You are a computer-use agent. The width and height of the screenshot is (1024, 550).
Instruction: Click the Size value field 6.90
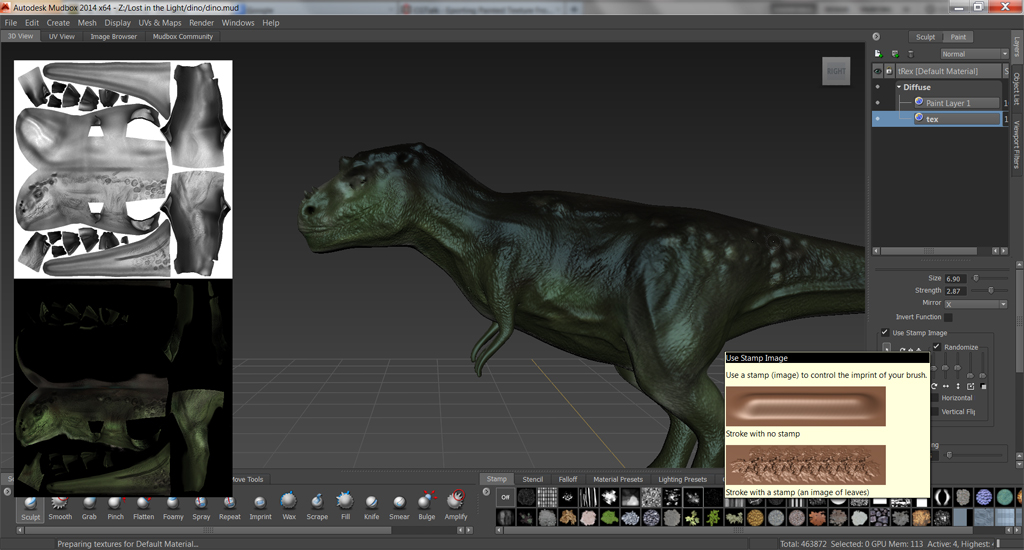(955, 279)
